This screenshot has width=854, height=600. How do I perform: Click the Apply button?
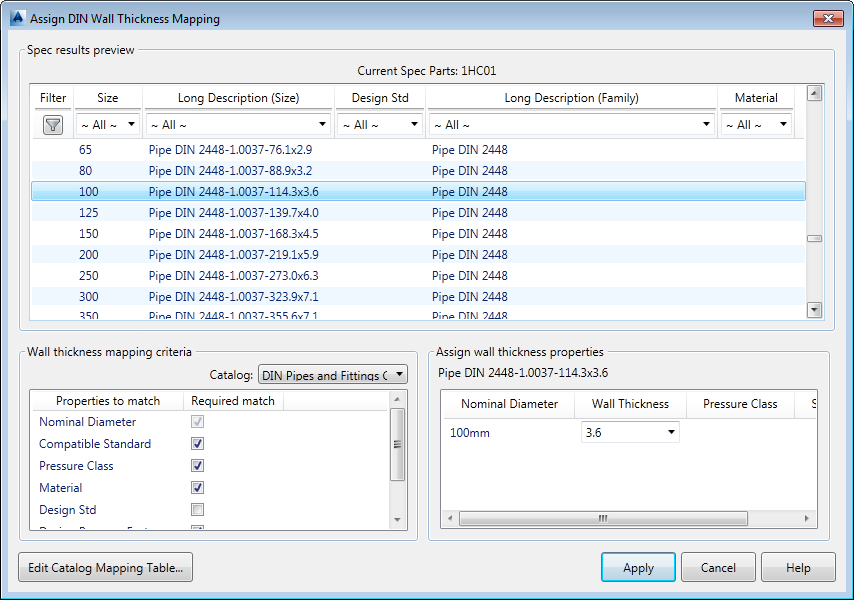coord(638,567)
